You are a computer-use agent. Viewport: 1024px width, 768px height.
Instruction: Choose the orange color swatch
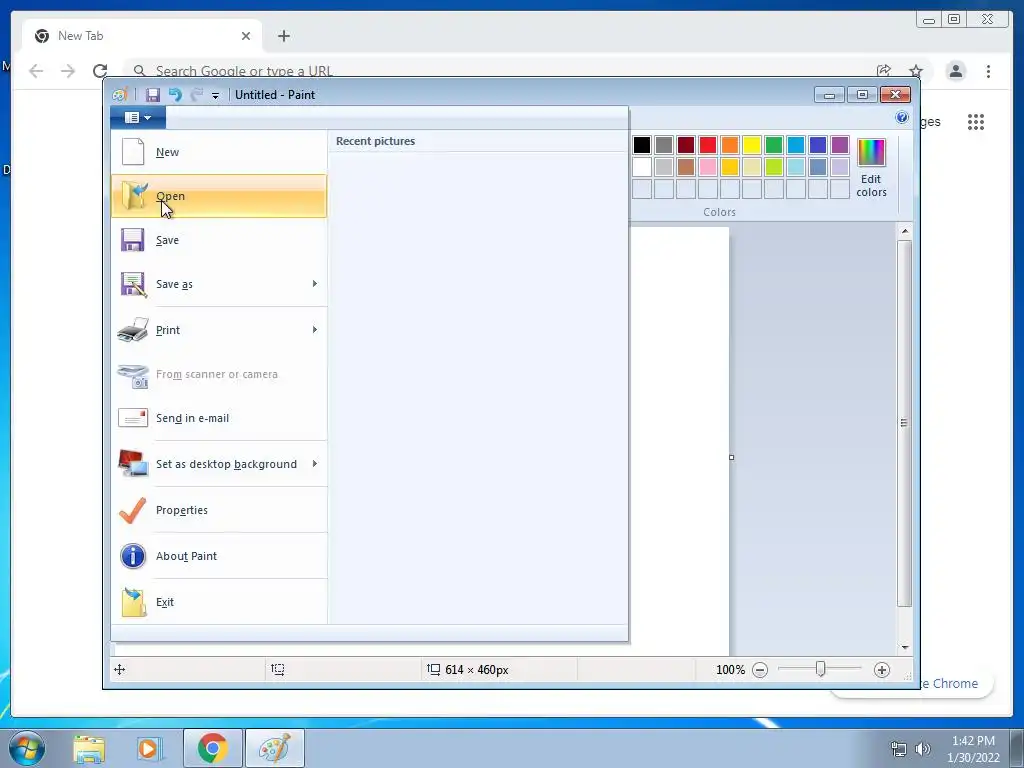click(x=730, y=145)
